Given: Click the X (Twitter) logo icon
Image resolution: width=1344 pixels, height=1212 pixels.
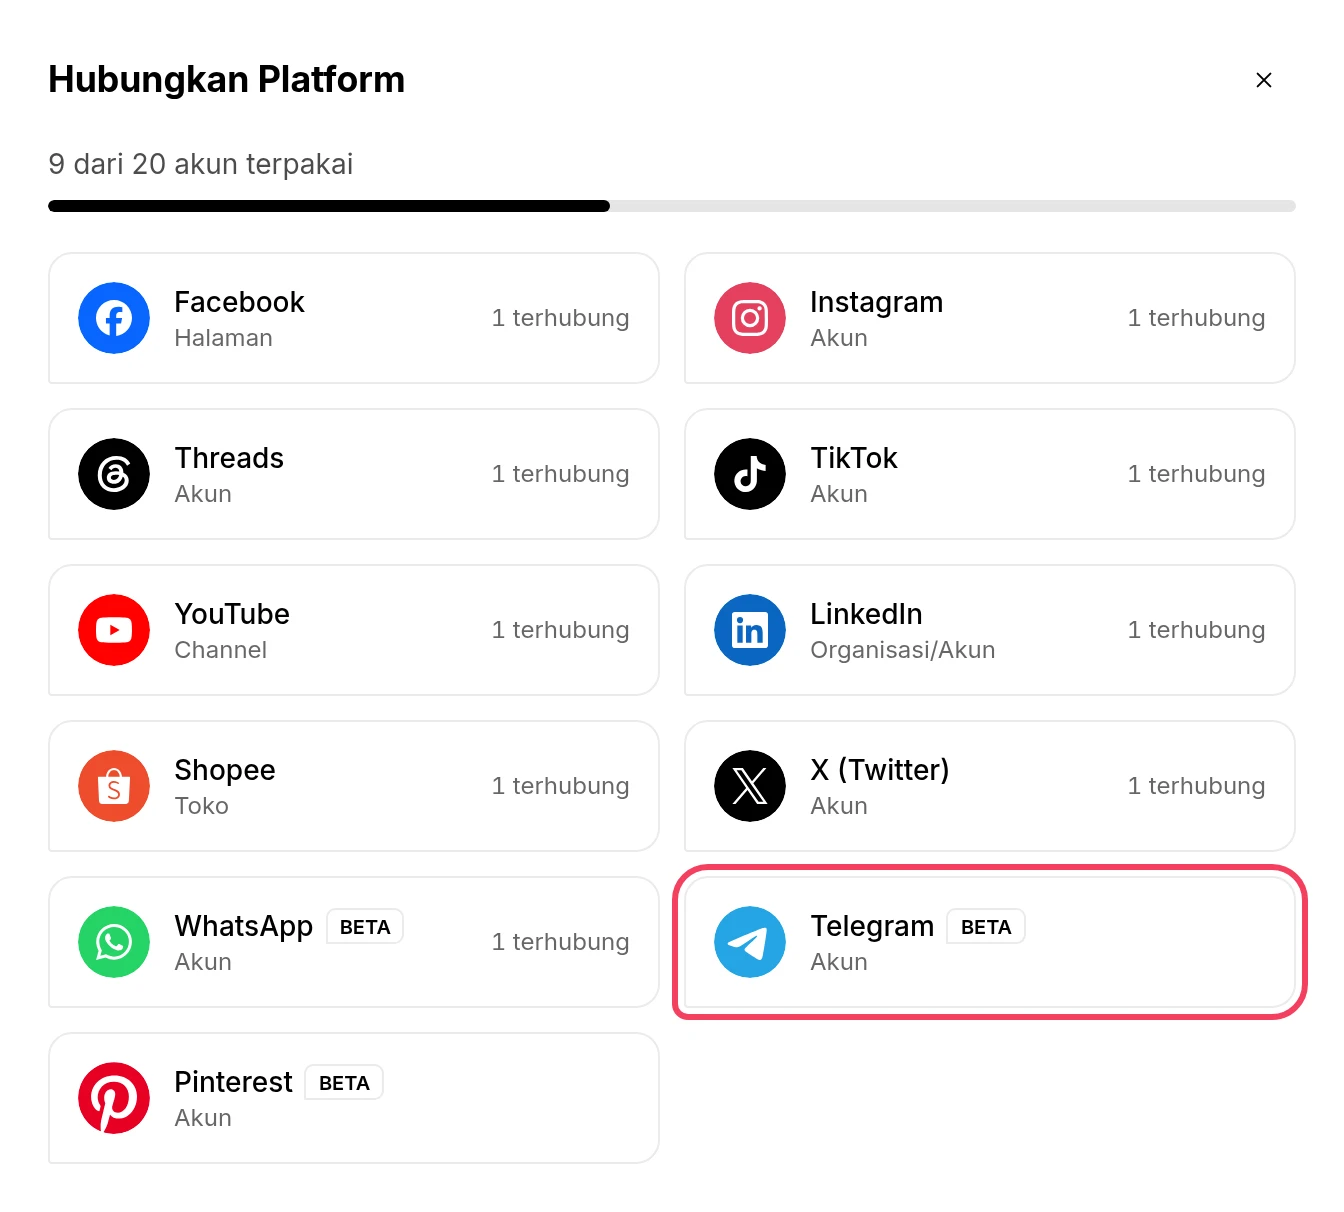Looking at the screenshot, I should (x=750, y=786).
